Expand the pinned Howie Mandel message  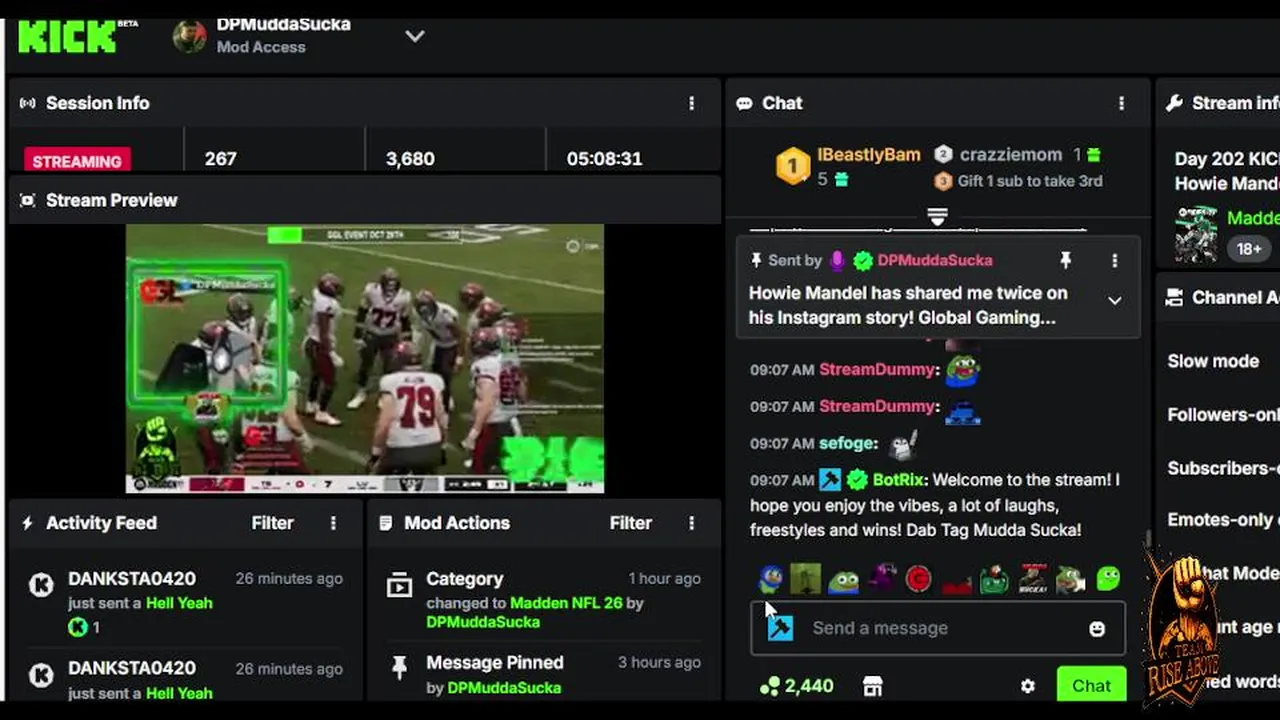[x=1114, y=301]
